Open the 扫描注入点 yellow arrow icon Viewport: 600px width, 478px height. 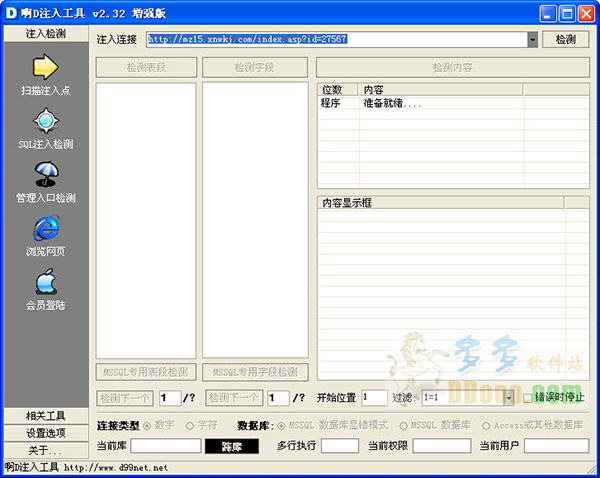click(46, 67)
